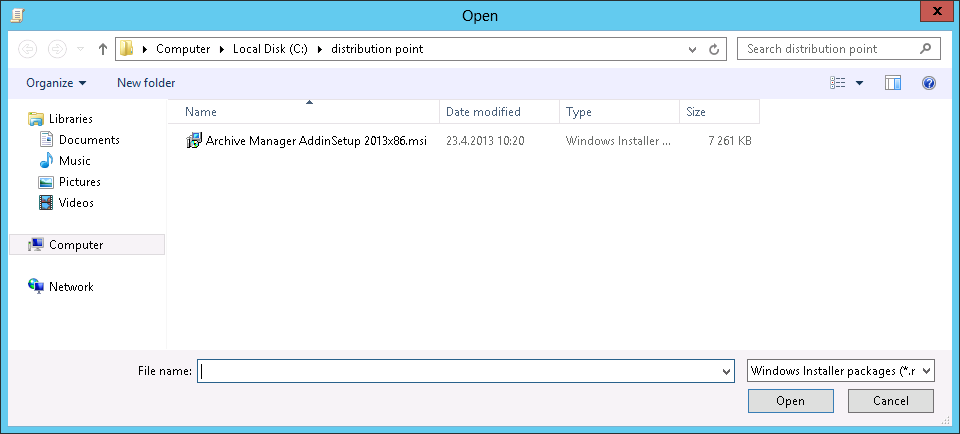Sort by Type column header

619,112
